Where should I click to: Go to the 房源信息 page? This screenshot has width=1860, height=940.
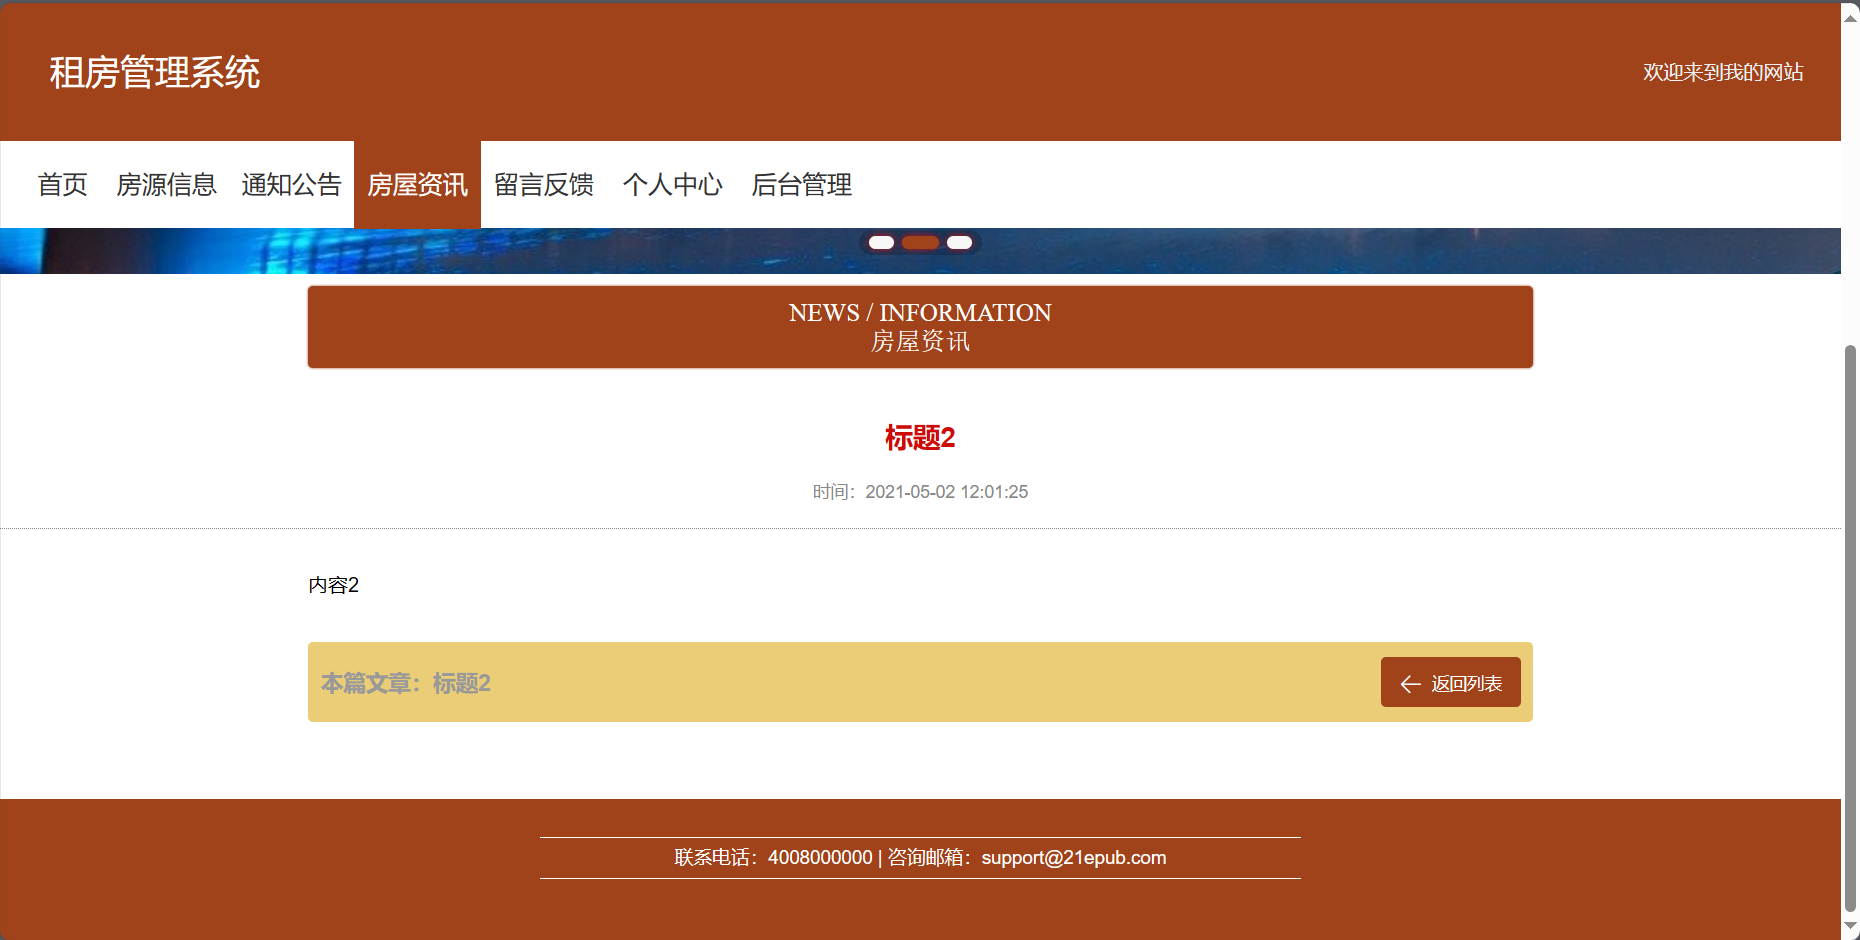(166, 185)
